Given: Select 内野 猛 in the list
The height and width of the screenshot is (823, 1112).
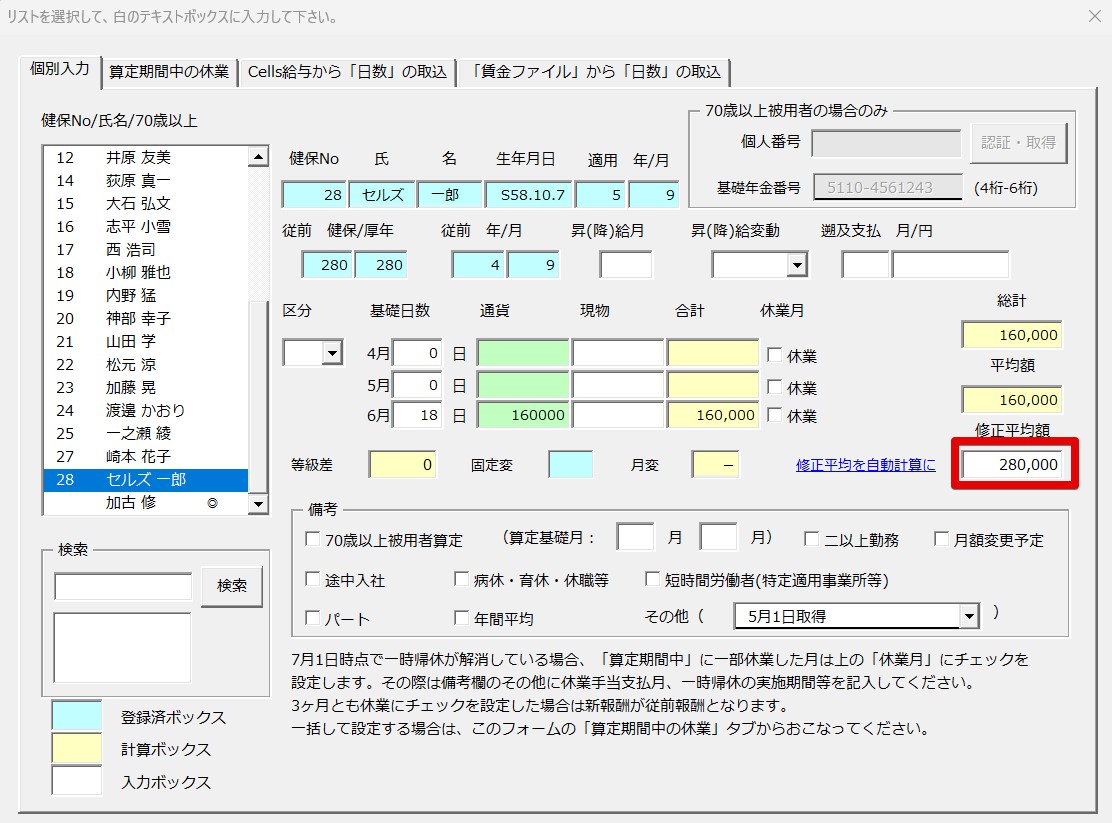Looking at the screenshot, I should 145,295.
